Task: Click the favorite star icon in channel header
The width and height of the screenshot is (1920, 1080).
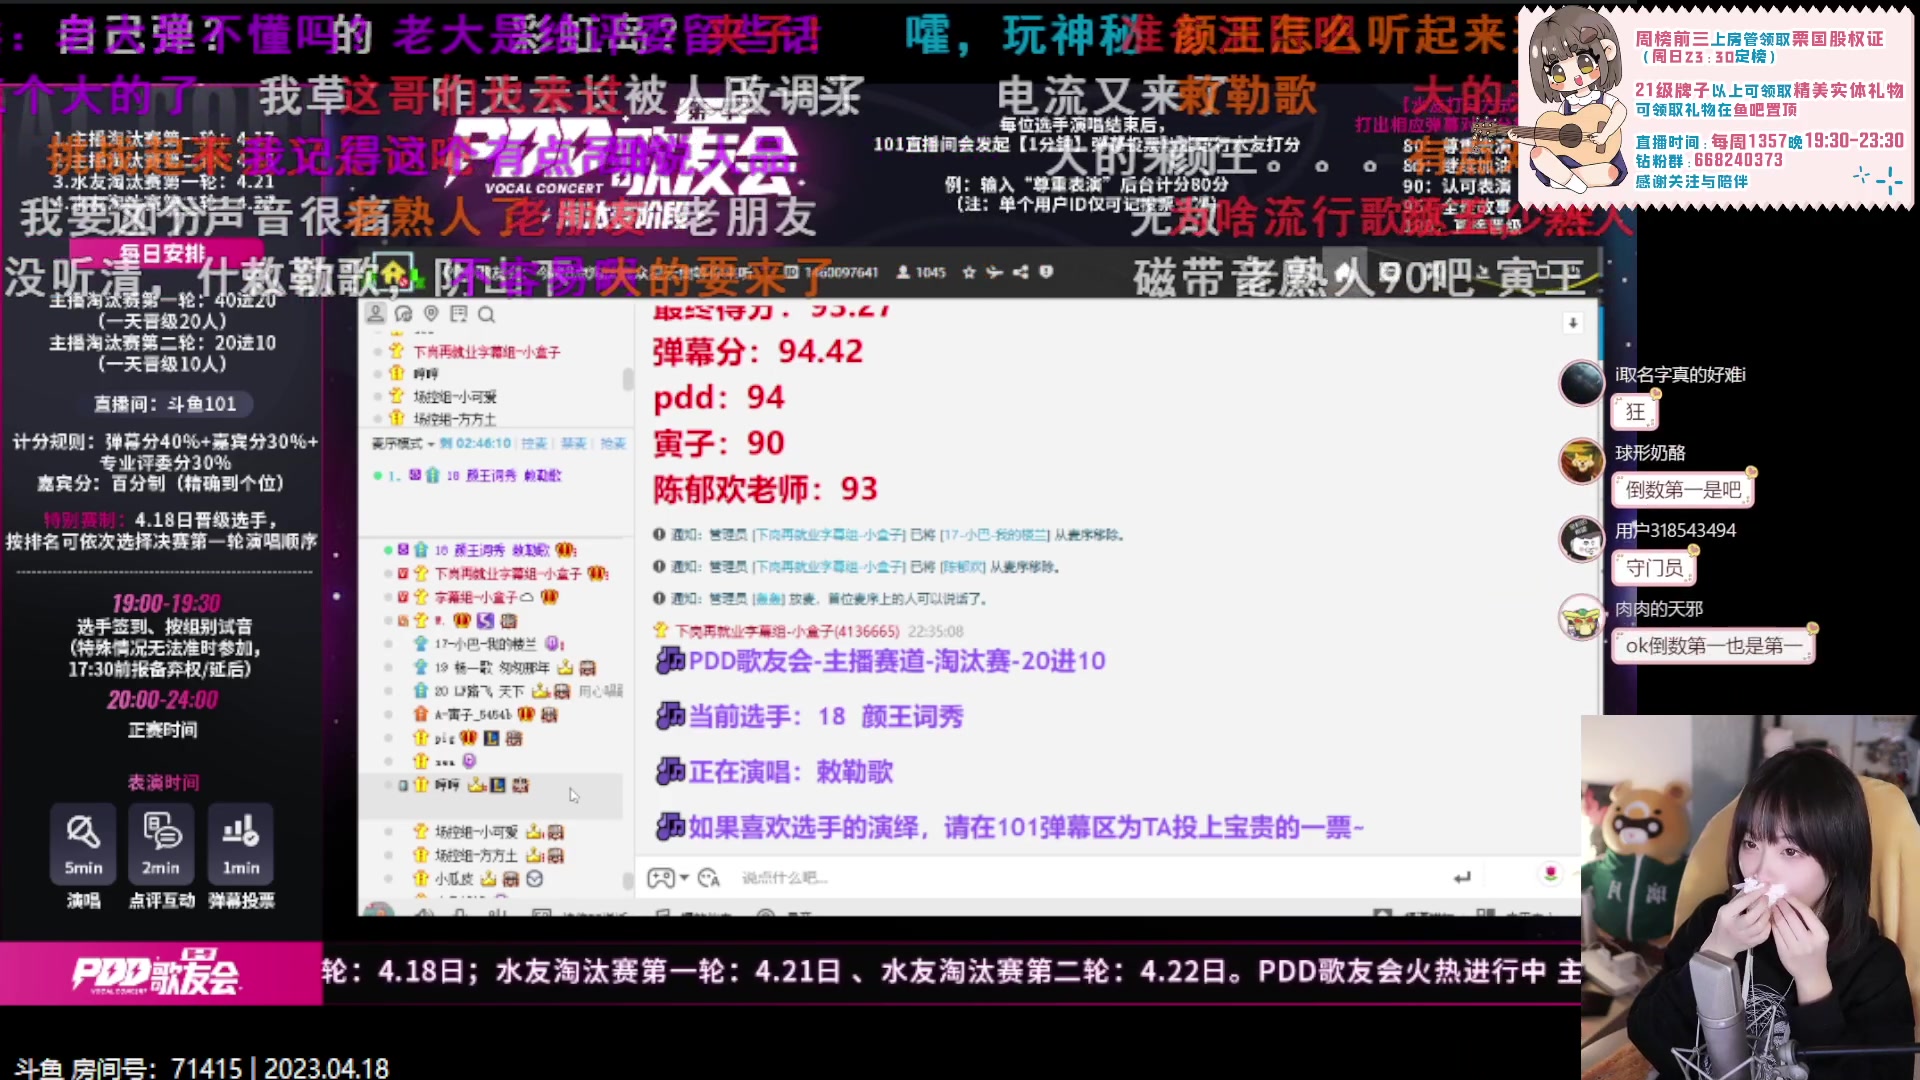Action: tap(968, 272)
